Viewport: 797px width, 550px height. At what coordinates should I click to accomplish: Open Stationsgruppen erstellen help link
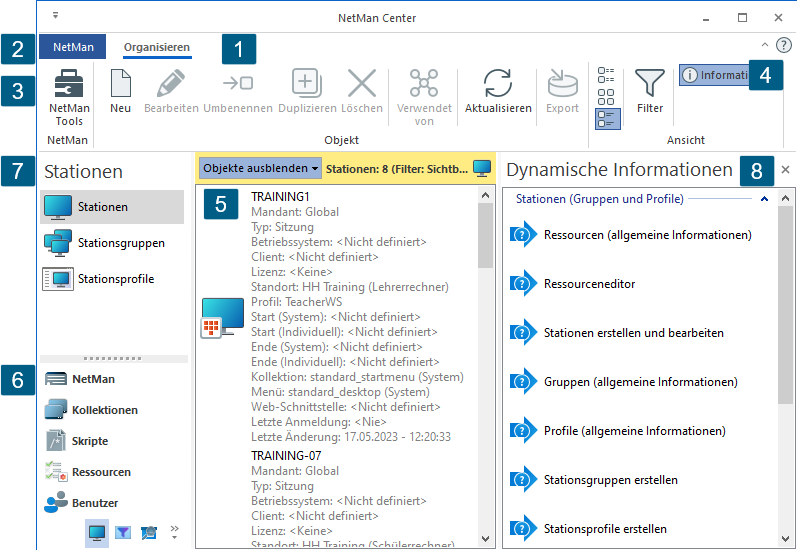tap(610, 480)
